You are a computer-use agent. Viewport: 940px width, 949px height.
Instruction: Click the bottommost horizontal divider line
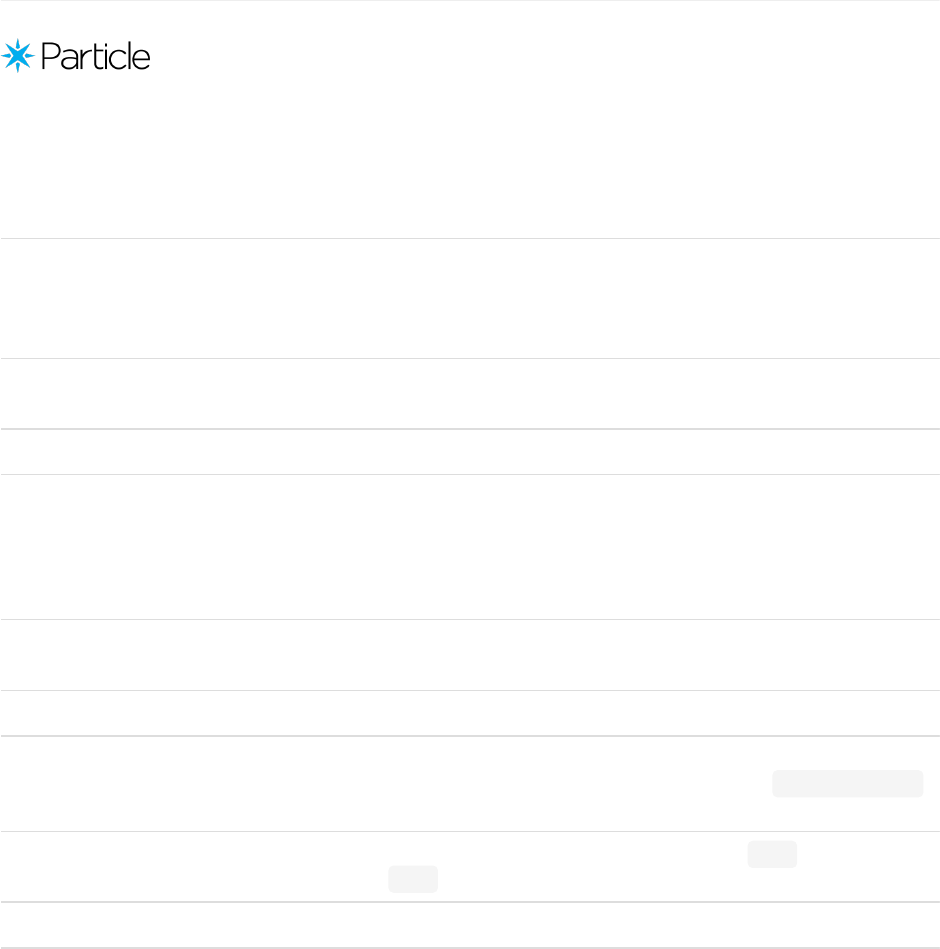(x=470, y=948)
